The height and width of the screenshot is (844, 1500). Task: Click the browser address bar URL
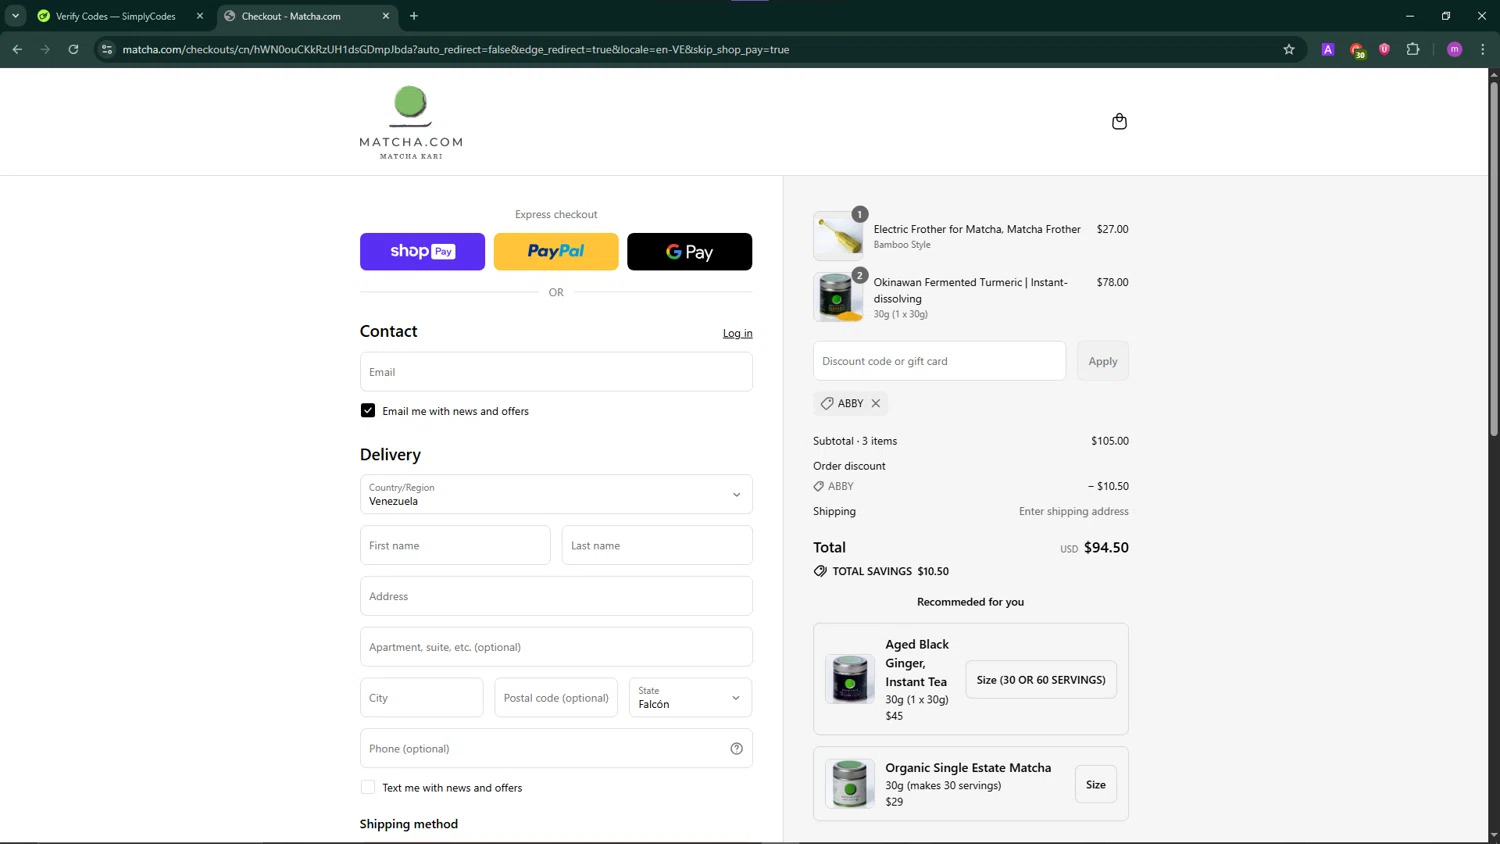pyautogui.click(x=456, y=49)
